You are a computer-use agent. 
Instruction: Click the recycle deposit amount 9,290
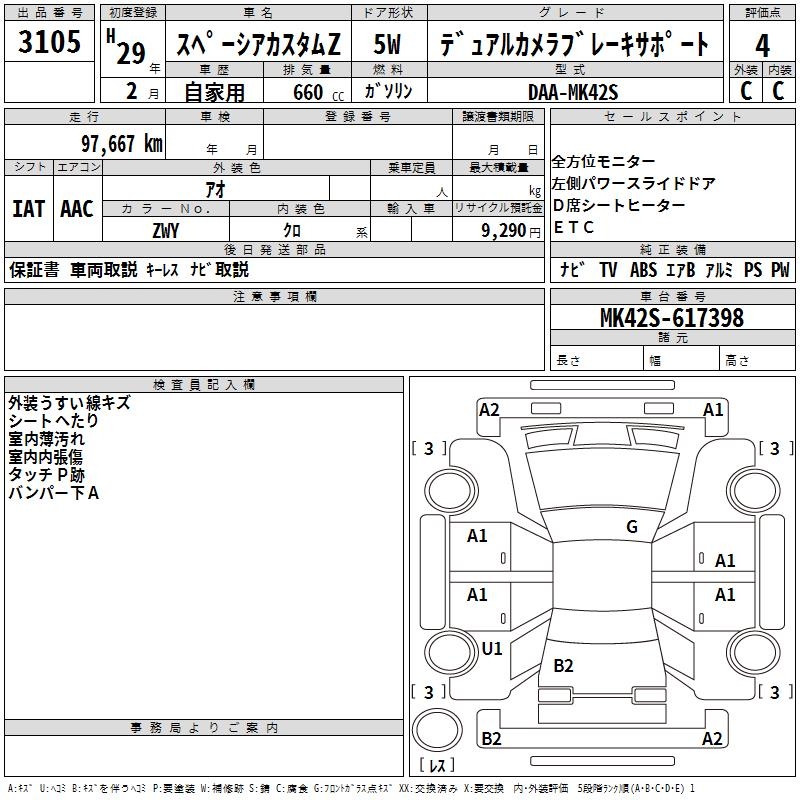tap(503, 230)
